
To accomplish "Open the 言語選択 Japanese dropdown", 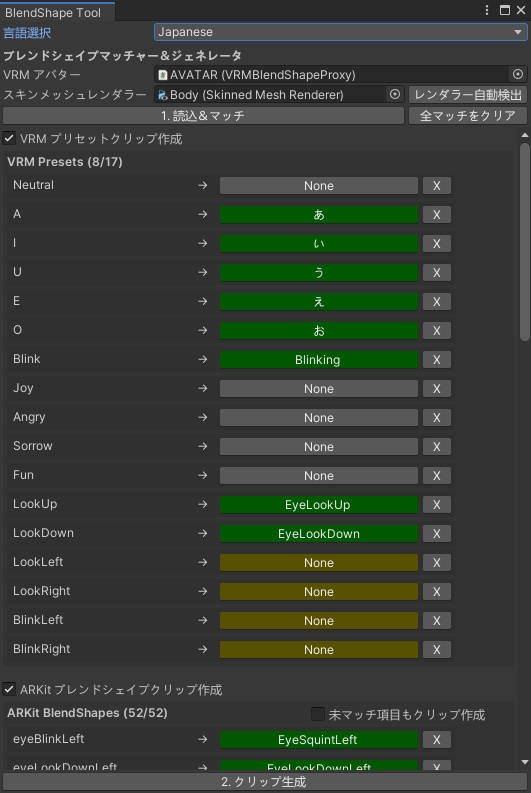I will 340,32.
